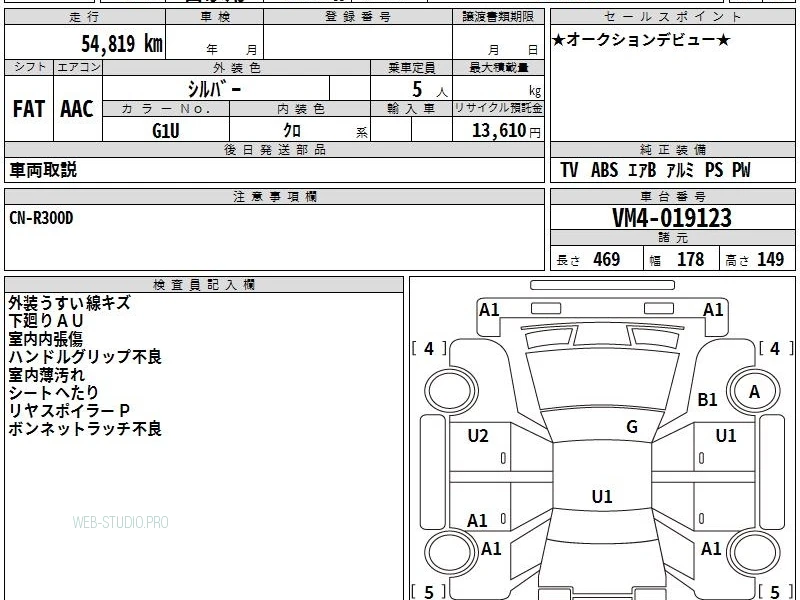
Task: Select the 走行 column header
Action: pos(85,17)
